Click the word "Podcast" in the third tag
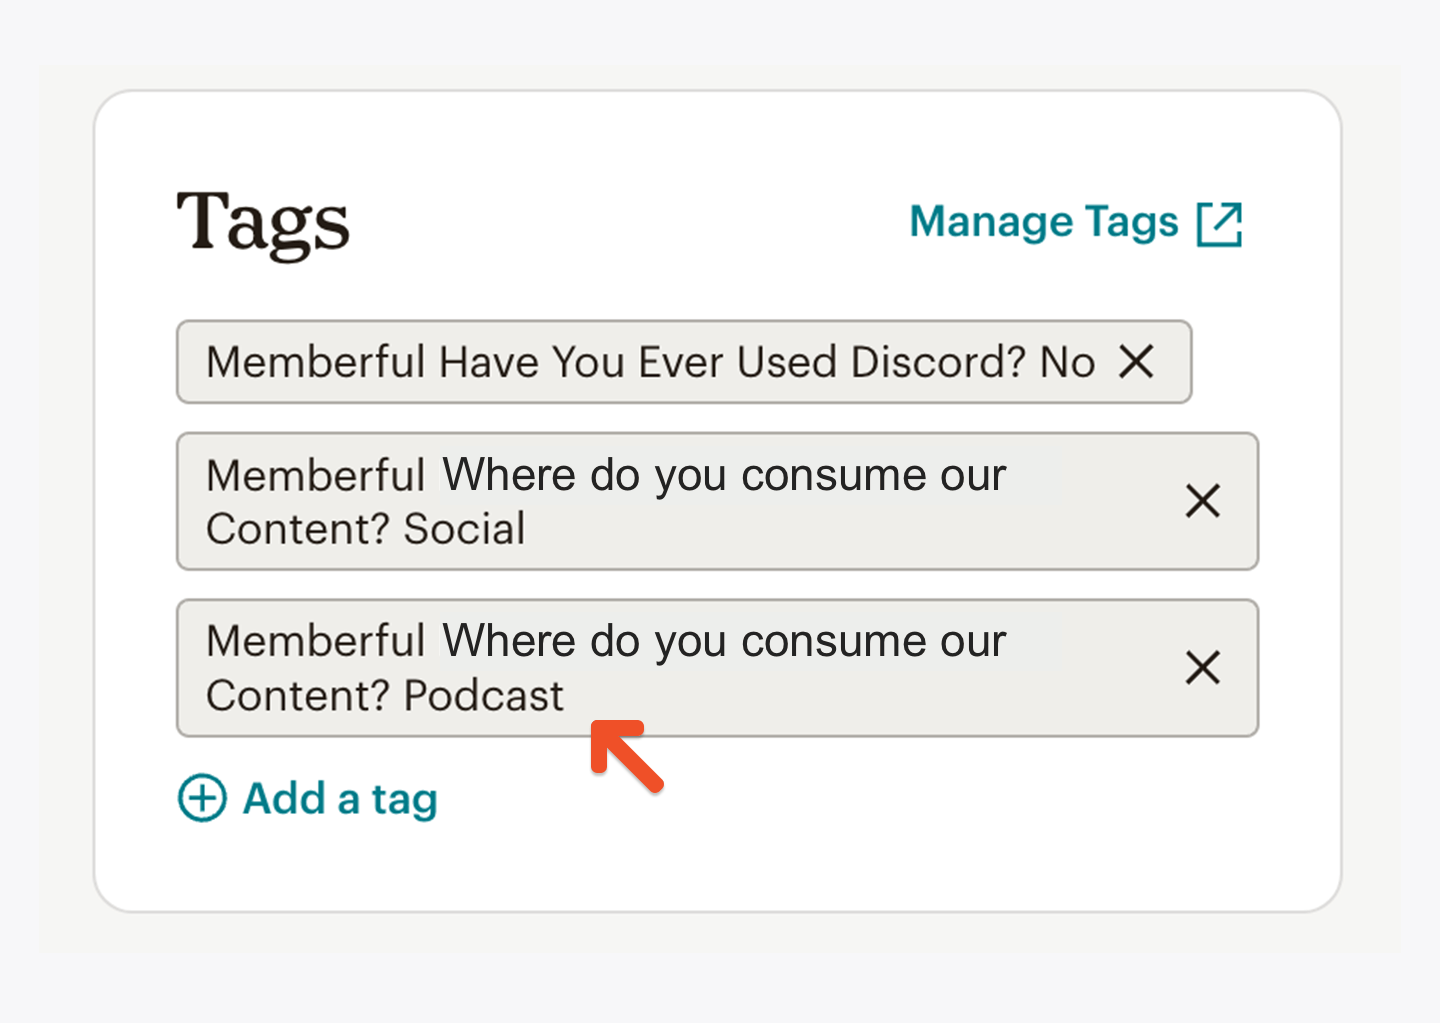Screen dimensions: 1440x1023 pyautogui.click(x=484, y=696)
